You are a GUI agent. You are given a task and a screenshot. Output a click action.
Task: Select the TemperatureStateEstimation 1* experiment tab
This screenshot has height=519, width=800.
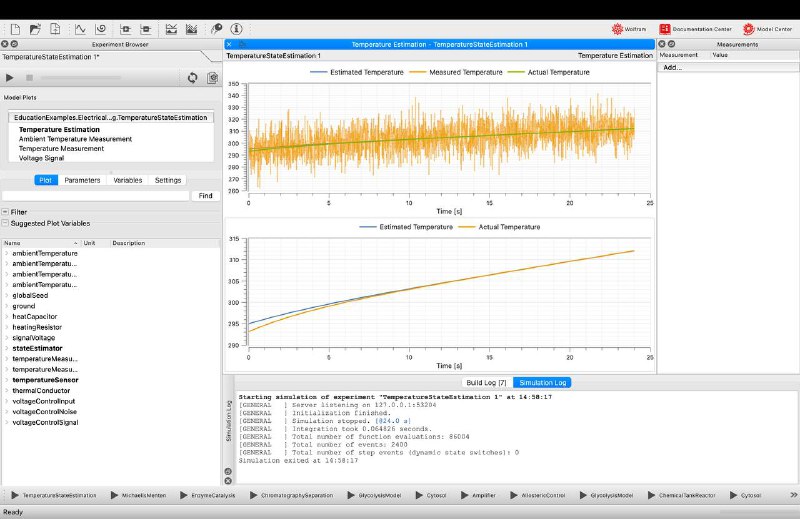pos(51,57)
